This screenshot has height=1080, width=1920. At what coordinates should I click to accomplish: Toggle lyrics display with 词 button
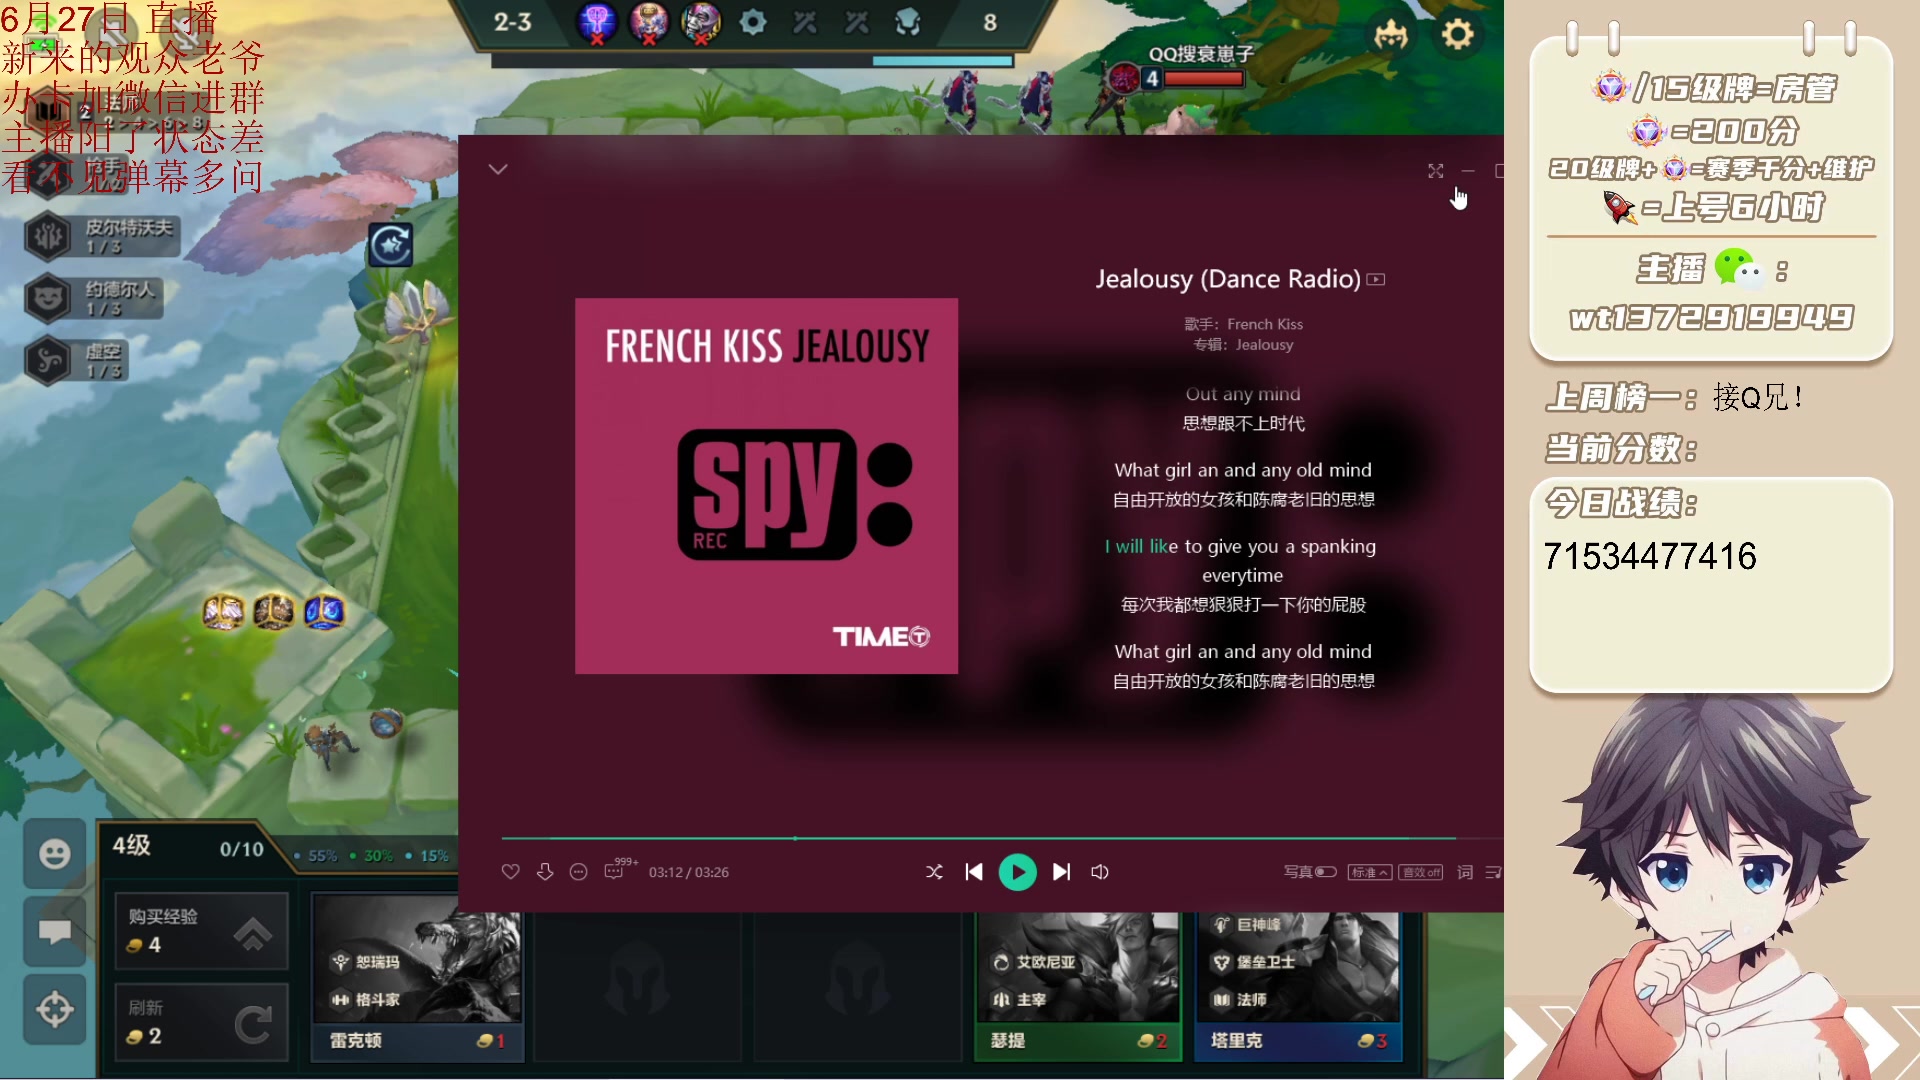tap(1465, 872)
